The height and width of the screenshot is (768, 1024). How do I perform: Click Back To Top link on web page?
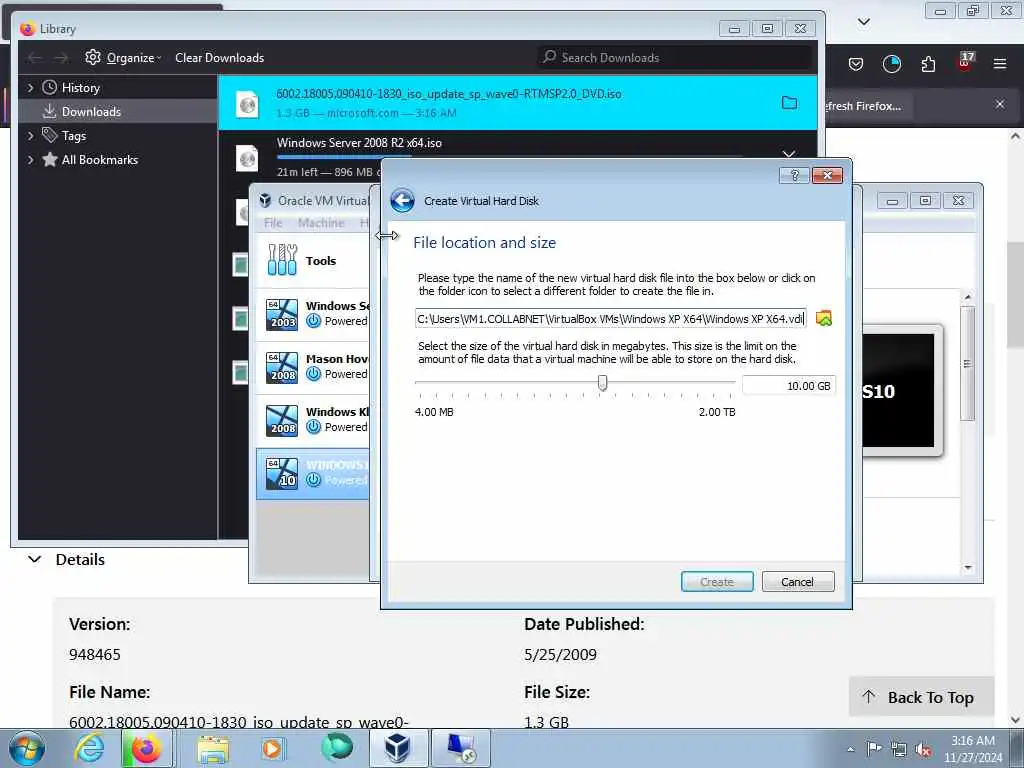[921, 697]
